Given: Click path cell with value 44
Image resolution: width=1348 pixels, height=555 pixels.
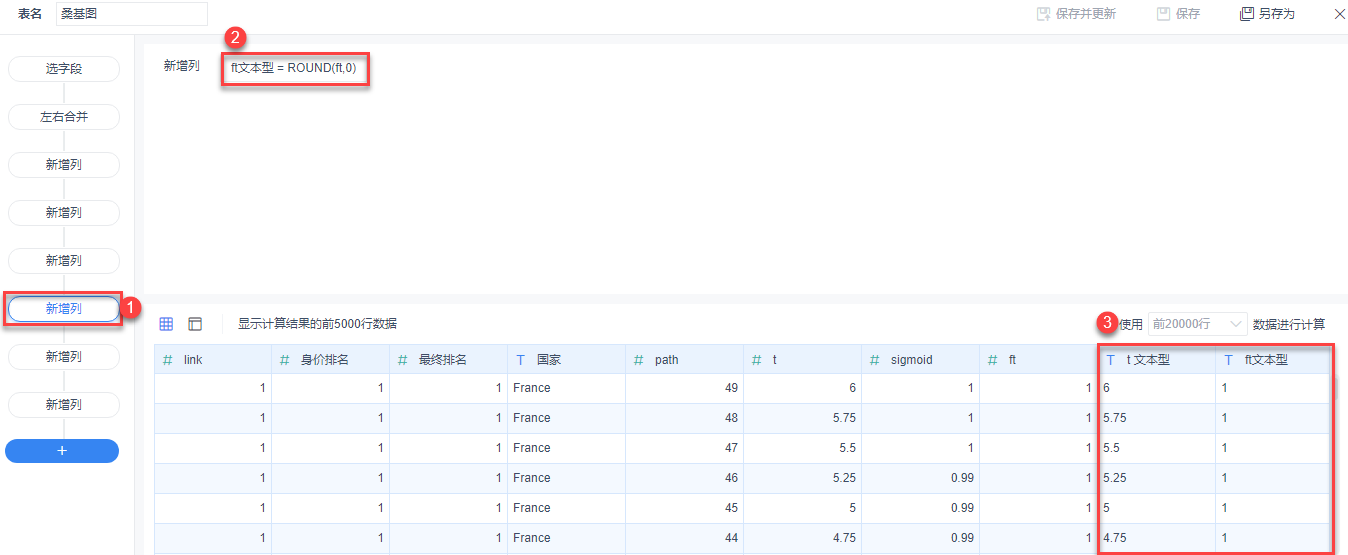Looking at the screenshot, I should [x=684, y=538].
